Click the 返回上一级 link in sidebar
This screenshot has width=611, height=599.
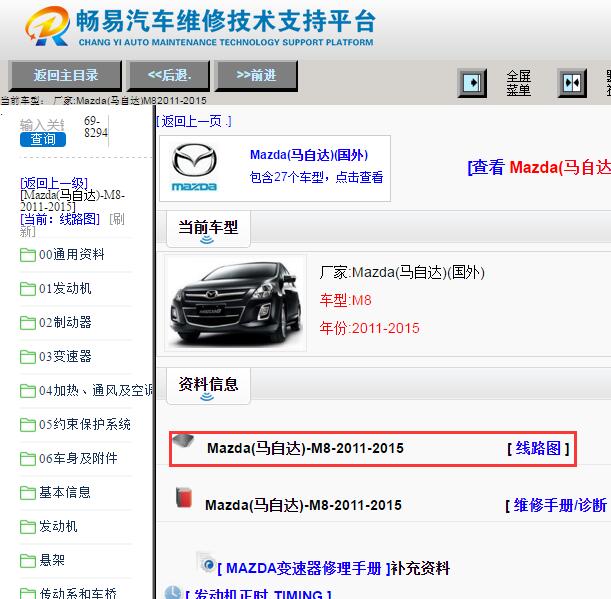click(54, 183)
